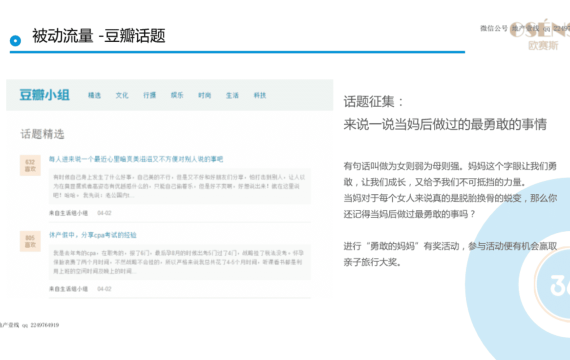
Task: Click the excerpt text of the 632-likes topic
Action: (x=180, y=186)
